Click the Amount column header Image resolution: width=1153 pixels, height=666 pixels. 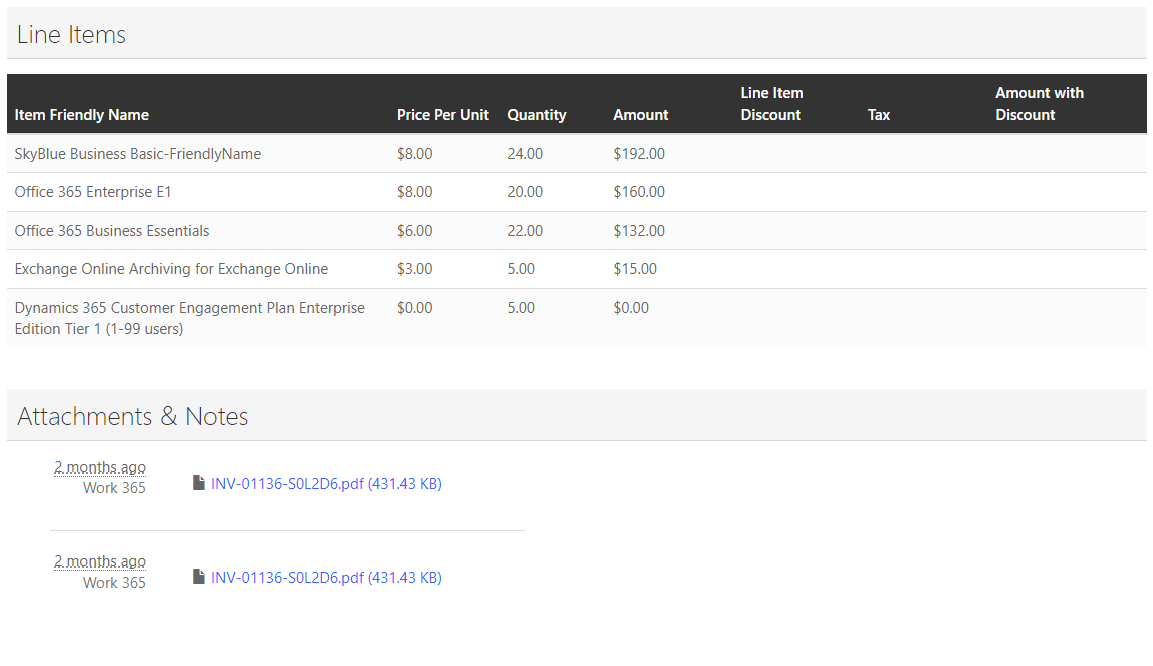point(640,115)
